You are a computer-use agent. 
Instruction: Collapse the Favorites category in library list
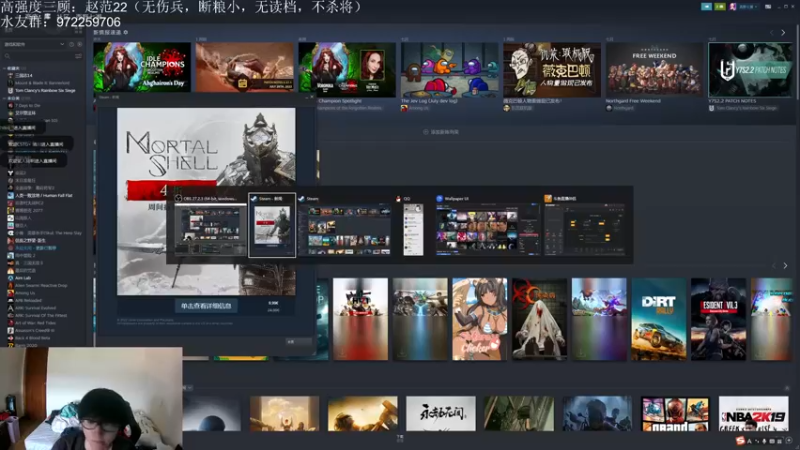pyautogui.click(x=5, y=68)
